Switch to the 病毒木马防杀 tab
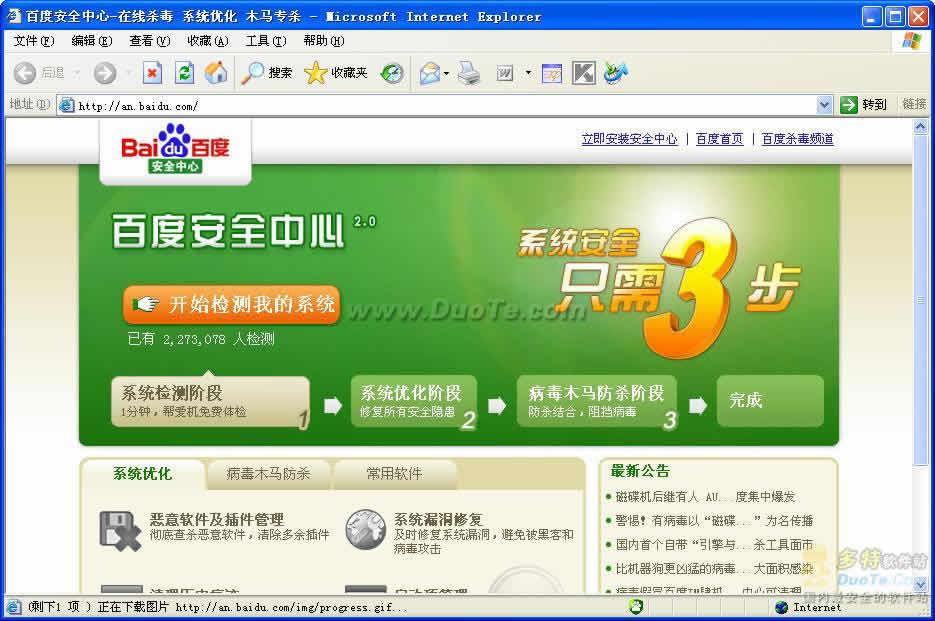 coord(268,474)
